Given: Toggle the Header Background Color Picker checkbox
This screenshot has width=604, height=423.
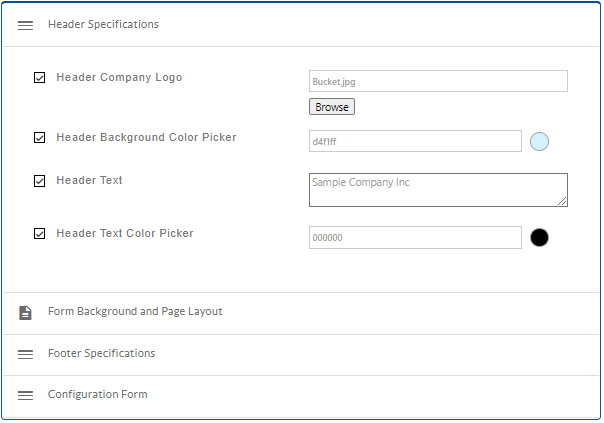Looking at the screenshot, I should (x=40, y=138).
